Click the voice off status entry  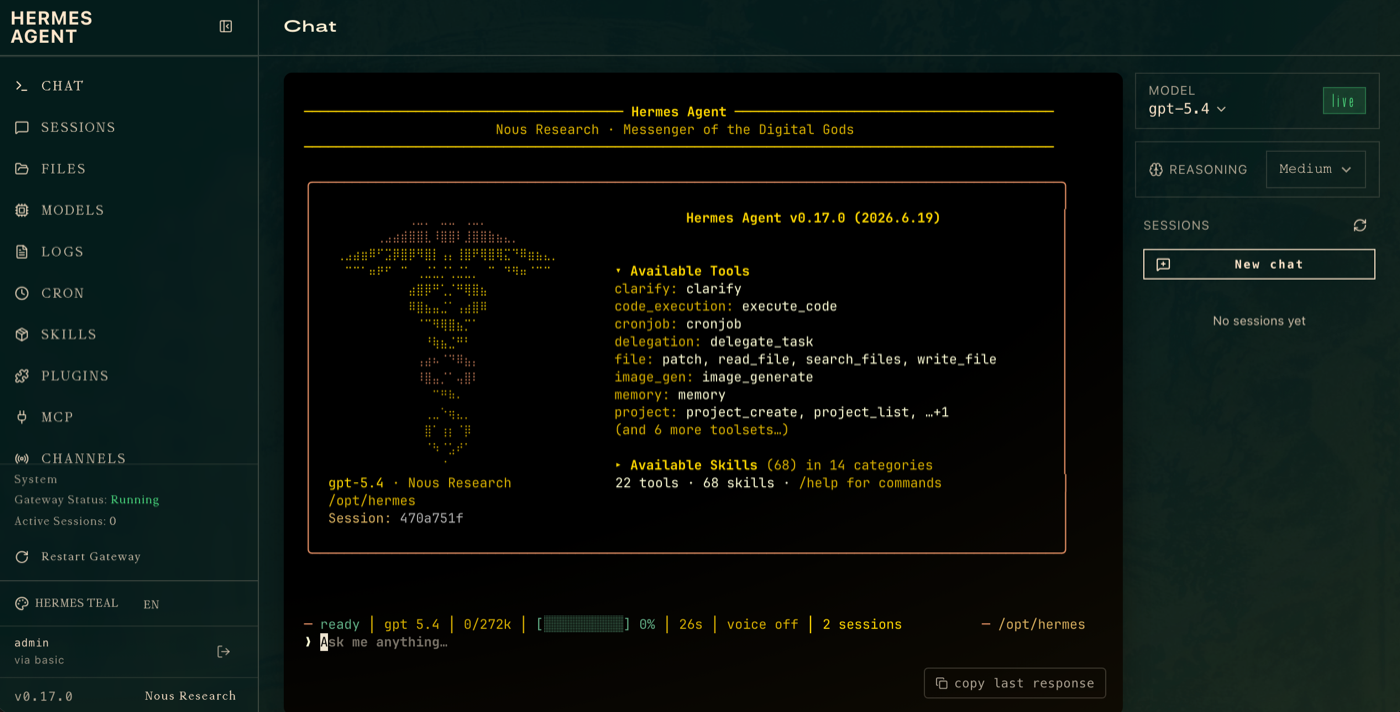(x=762, y=624)
